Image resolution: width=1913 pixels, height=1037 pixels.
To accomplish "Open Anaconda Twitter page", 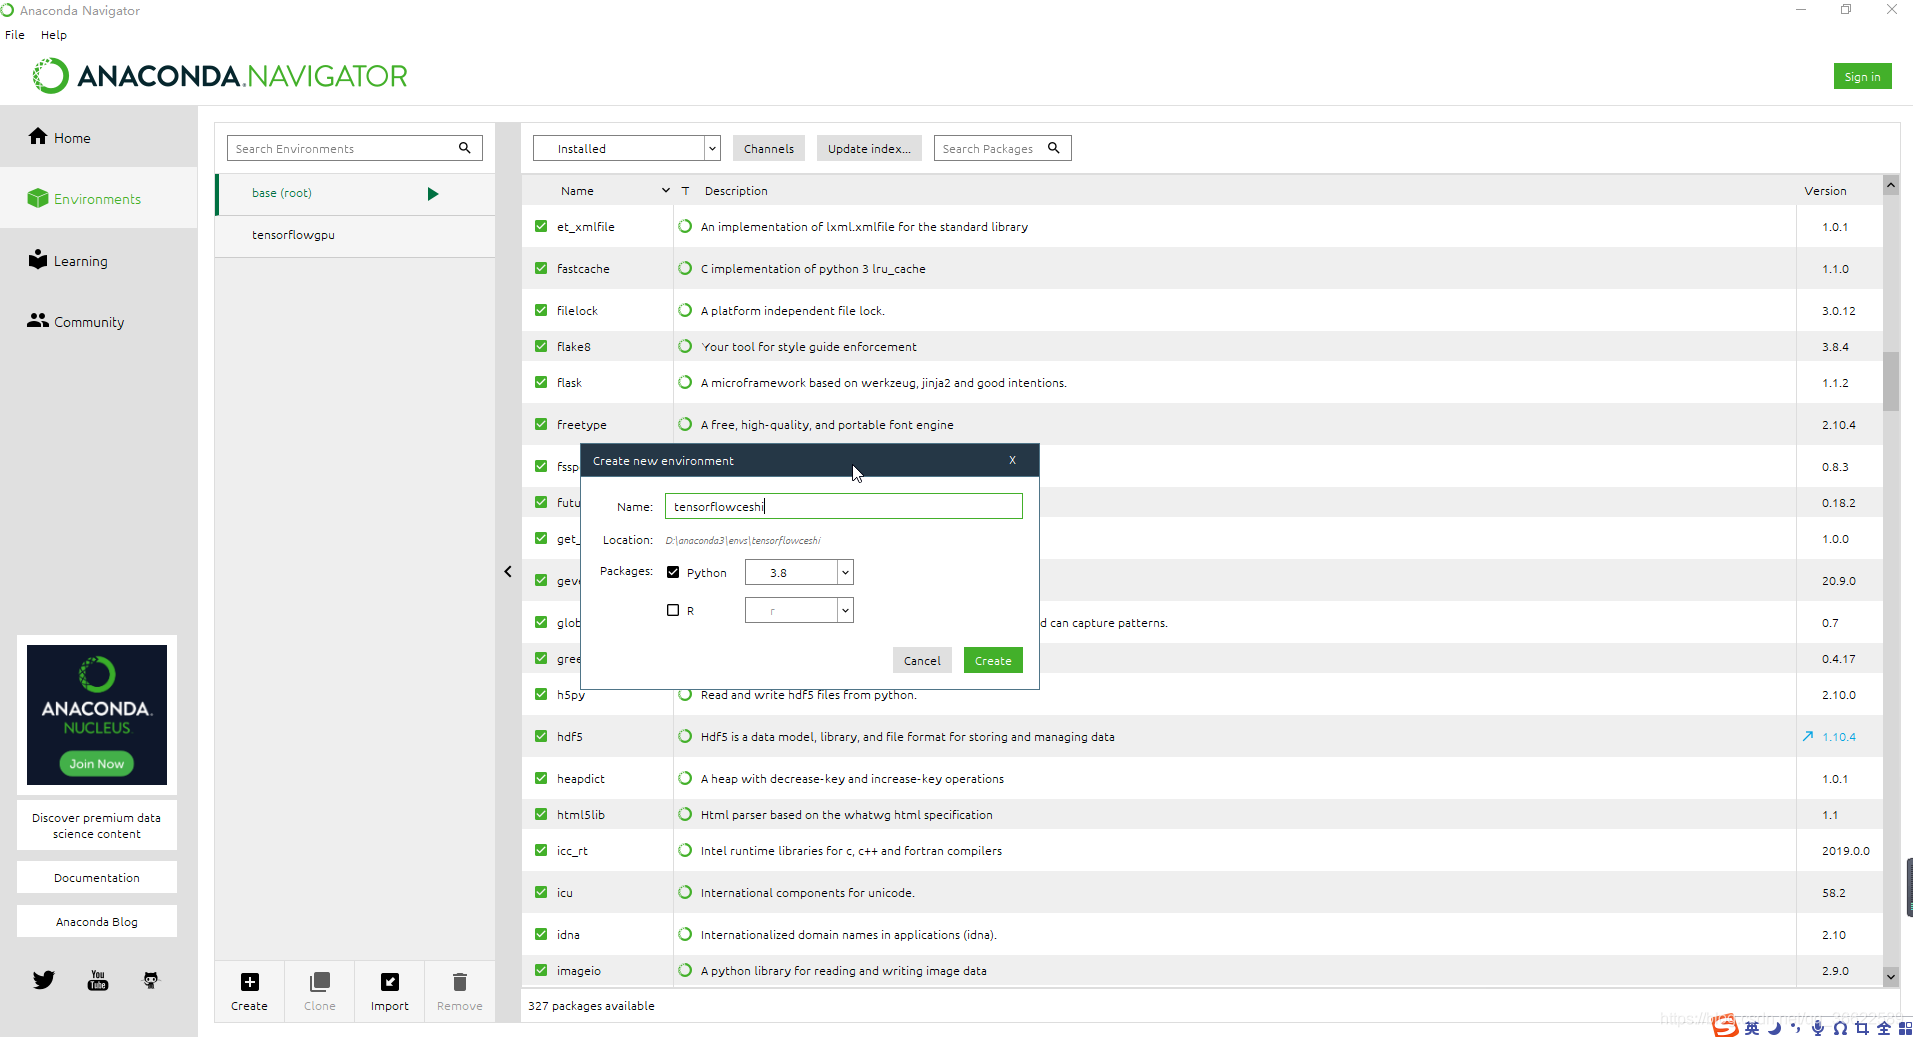I will [x=44, y=980].
